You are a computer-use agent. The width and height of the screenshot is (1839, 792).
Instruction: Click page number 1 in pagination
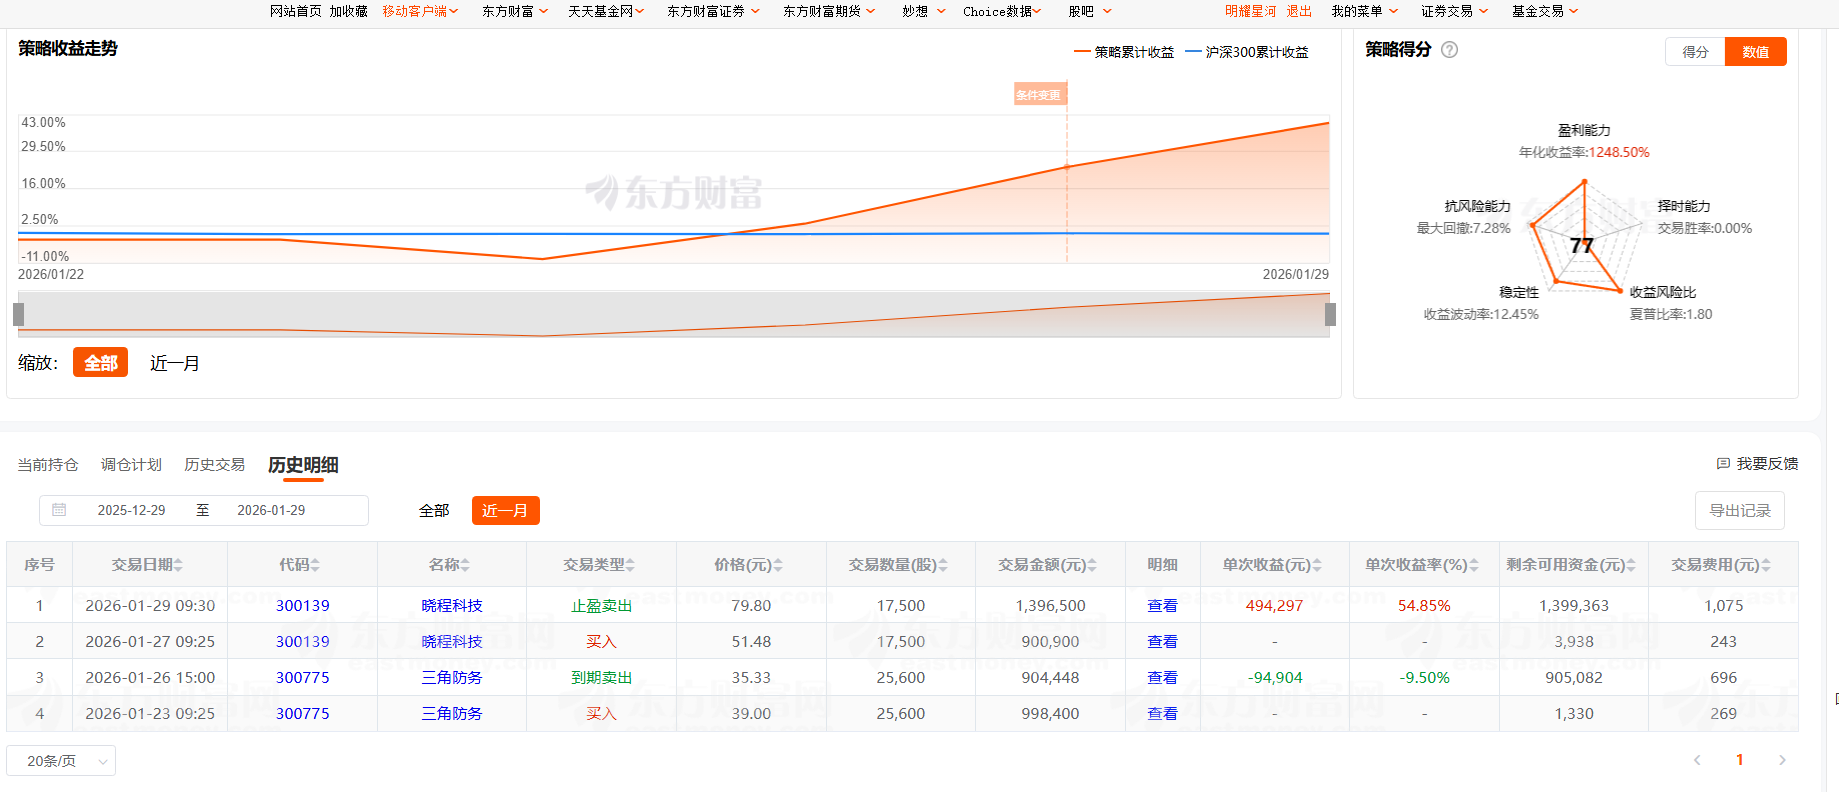(1740, 760)
